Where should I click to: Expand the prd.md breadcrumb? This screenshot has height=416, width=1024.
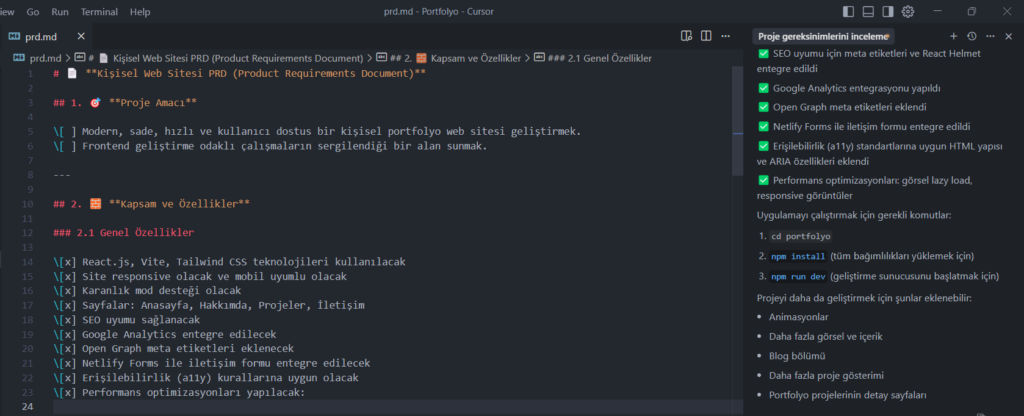tap(45, 58)
